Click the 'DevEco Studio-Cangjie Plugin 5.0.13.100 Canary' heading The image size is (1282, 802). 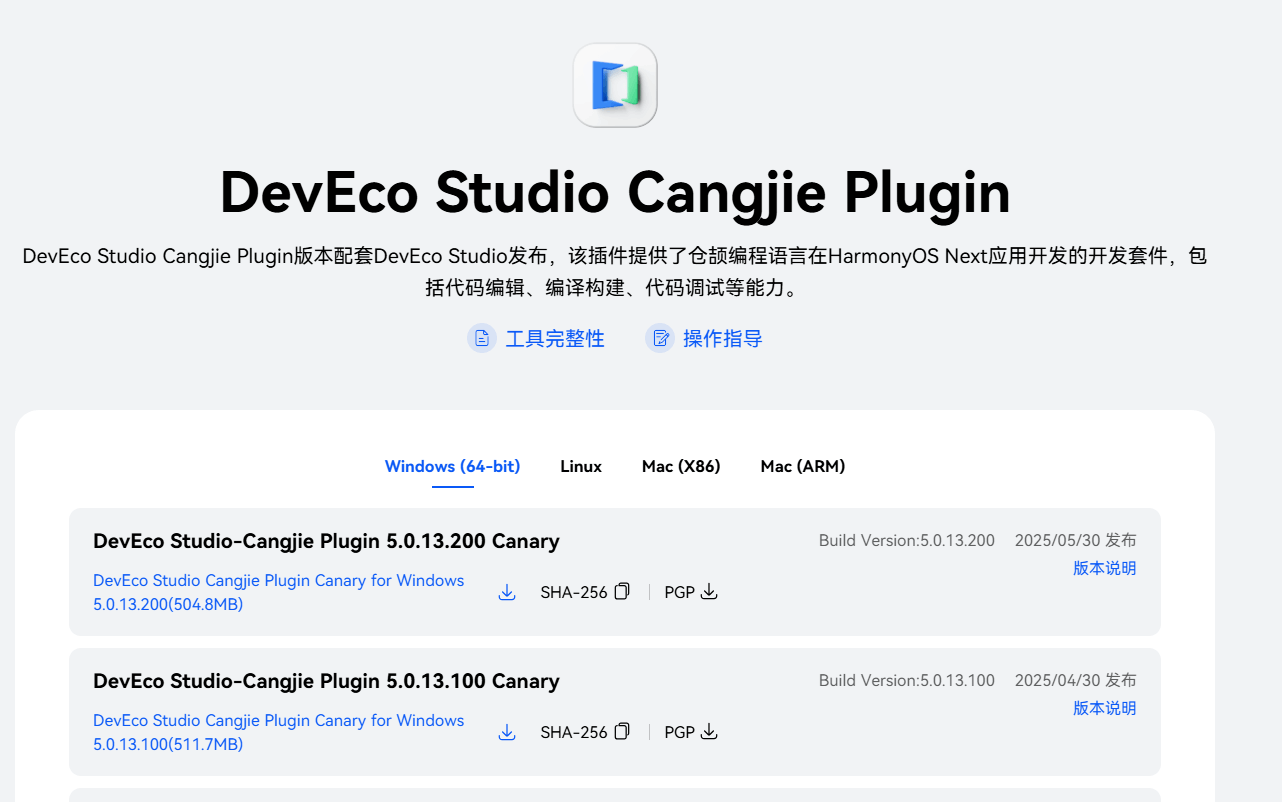[326, 681]
